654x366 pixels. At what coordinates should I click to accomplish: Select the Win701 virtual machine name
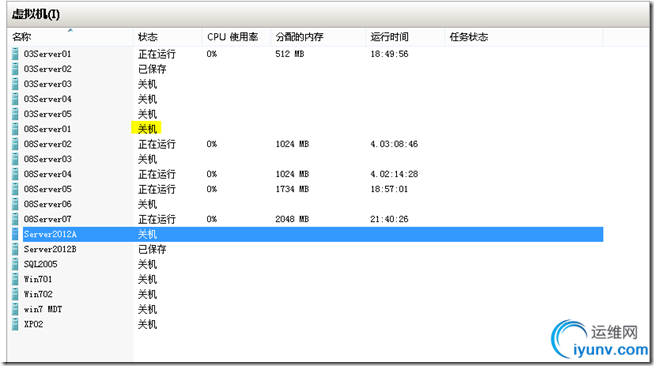pyautogui.click(x=38, y=279)
